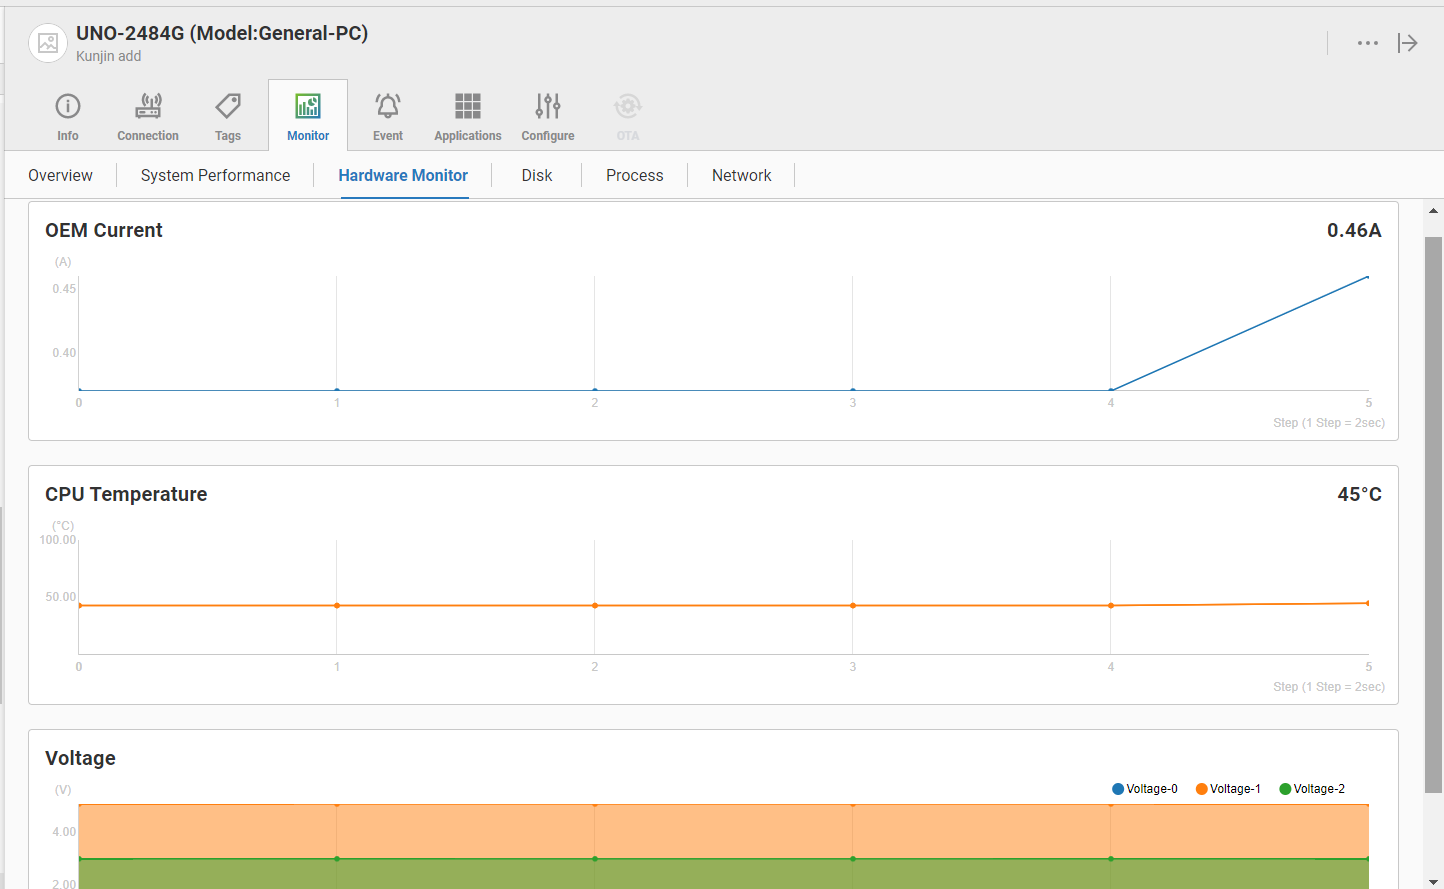Open the Configure sliders icon
The image size is (1444, 889).
pyautogui.click(x=548, y=106)
